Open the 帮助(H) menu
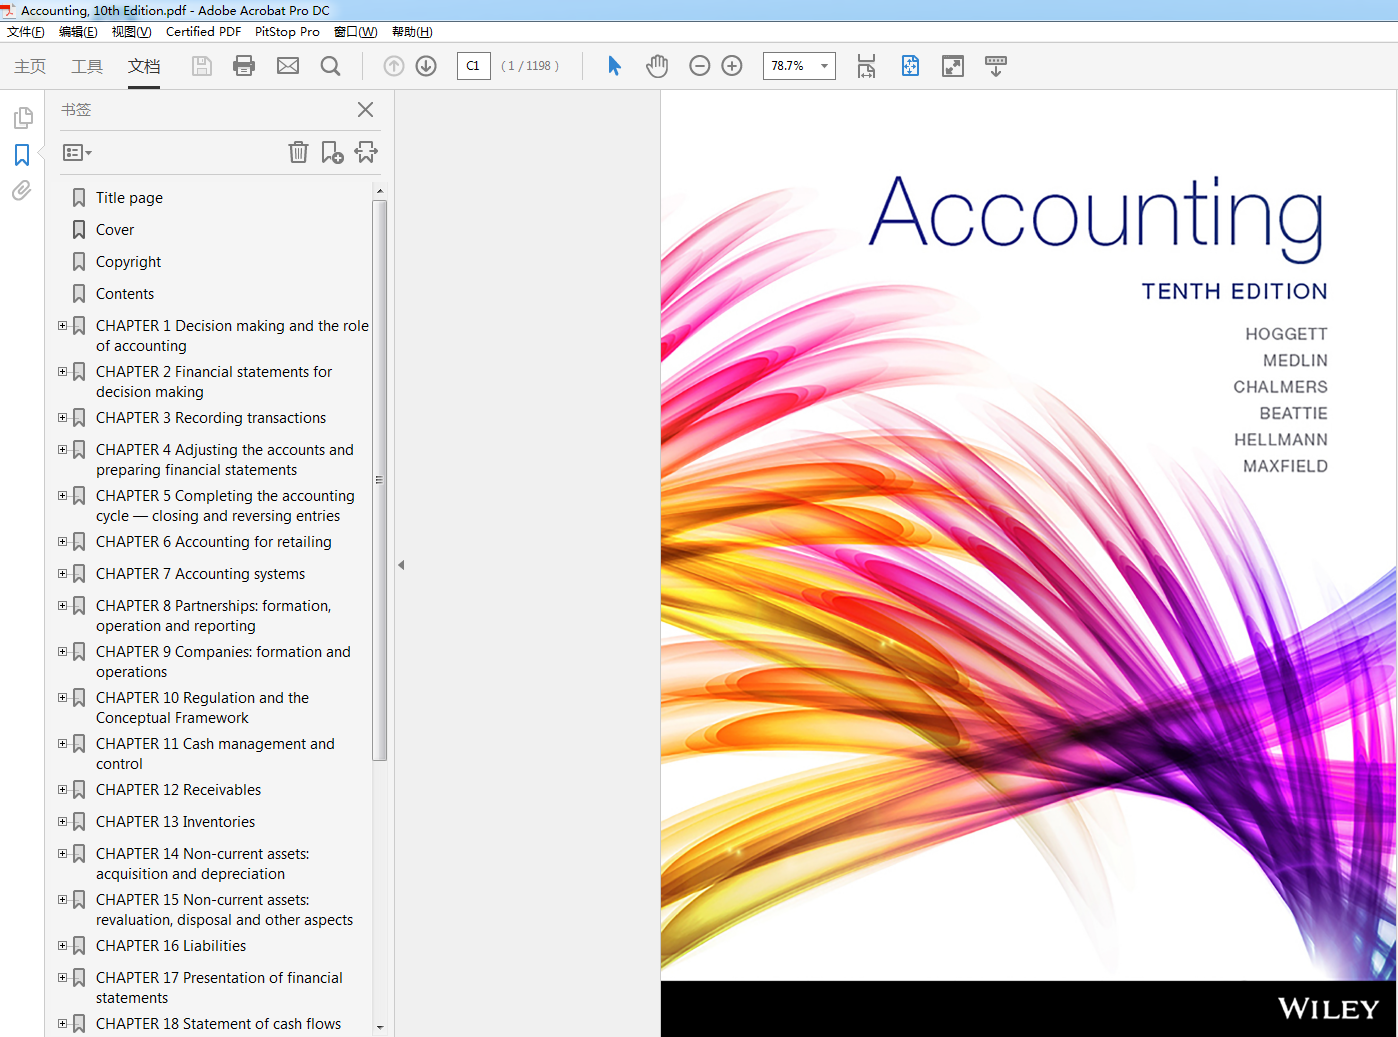Screen dimensions: 1398x1037 click(x=412, y=32)
